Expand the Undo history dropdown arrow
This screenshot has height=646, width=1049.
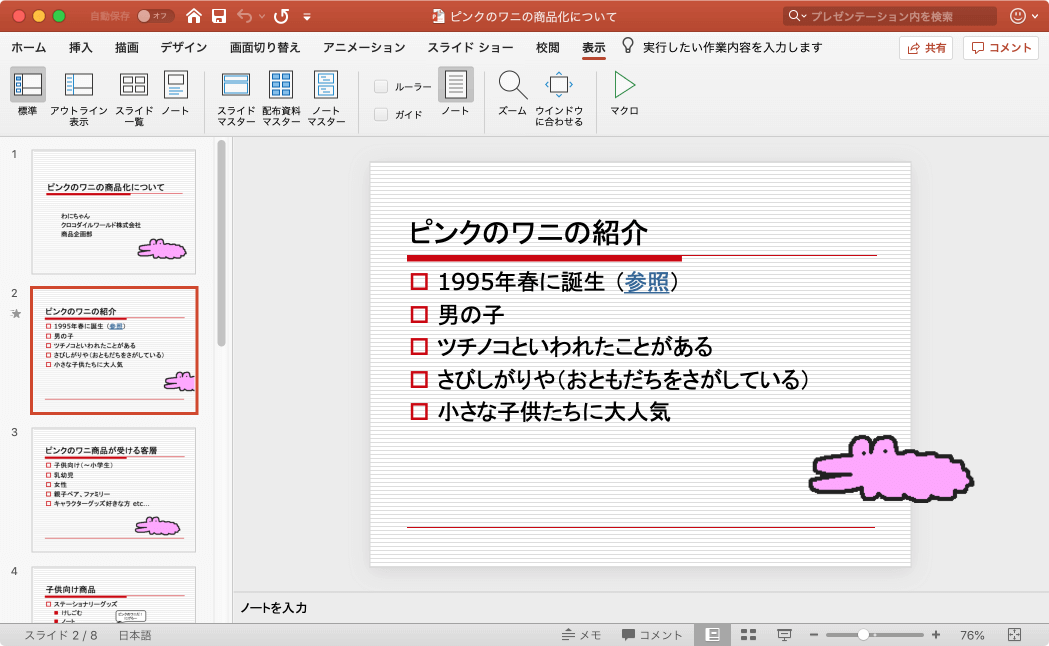pyautogui.click(x=262, y=17)
